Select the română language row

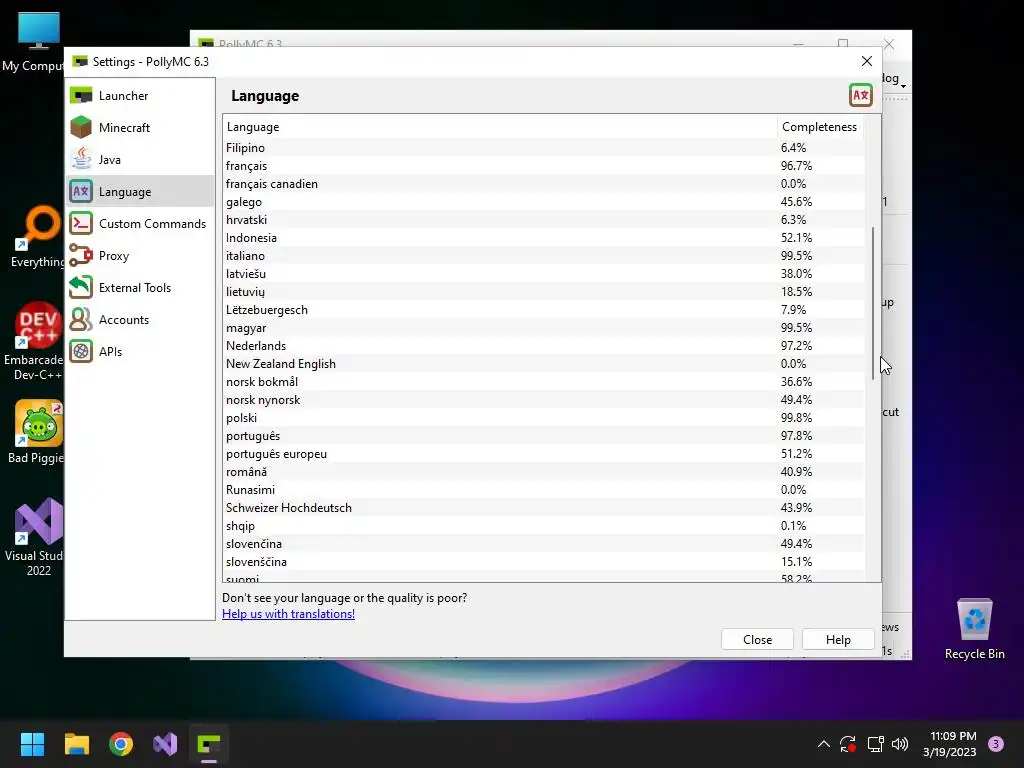click(544, 472)
